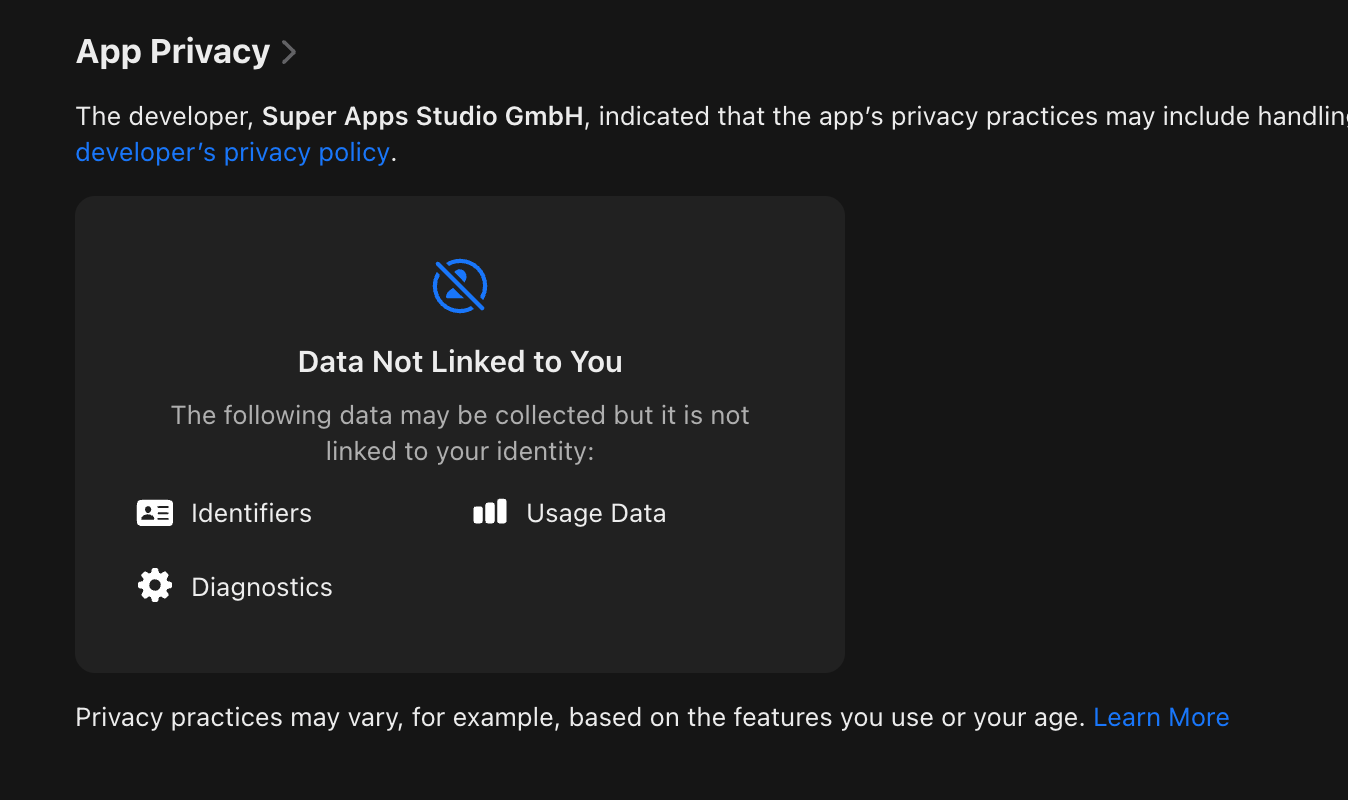The image size is (1348, 800).
Task: Click the Diagnostics gear icon
Action: coord(155,586)
